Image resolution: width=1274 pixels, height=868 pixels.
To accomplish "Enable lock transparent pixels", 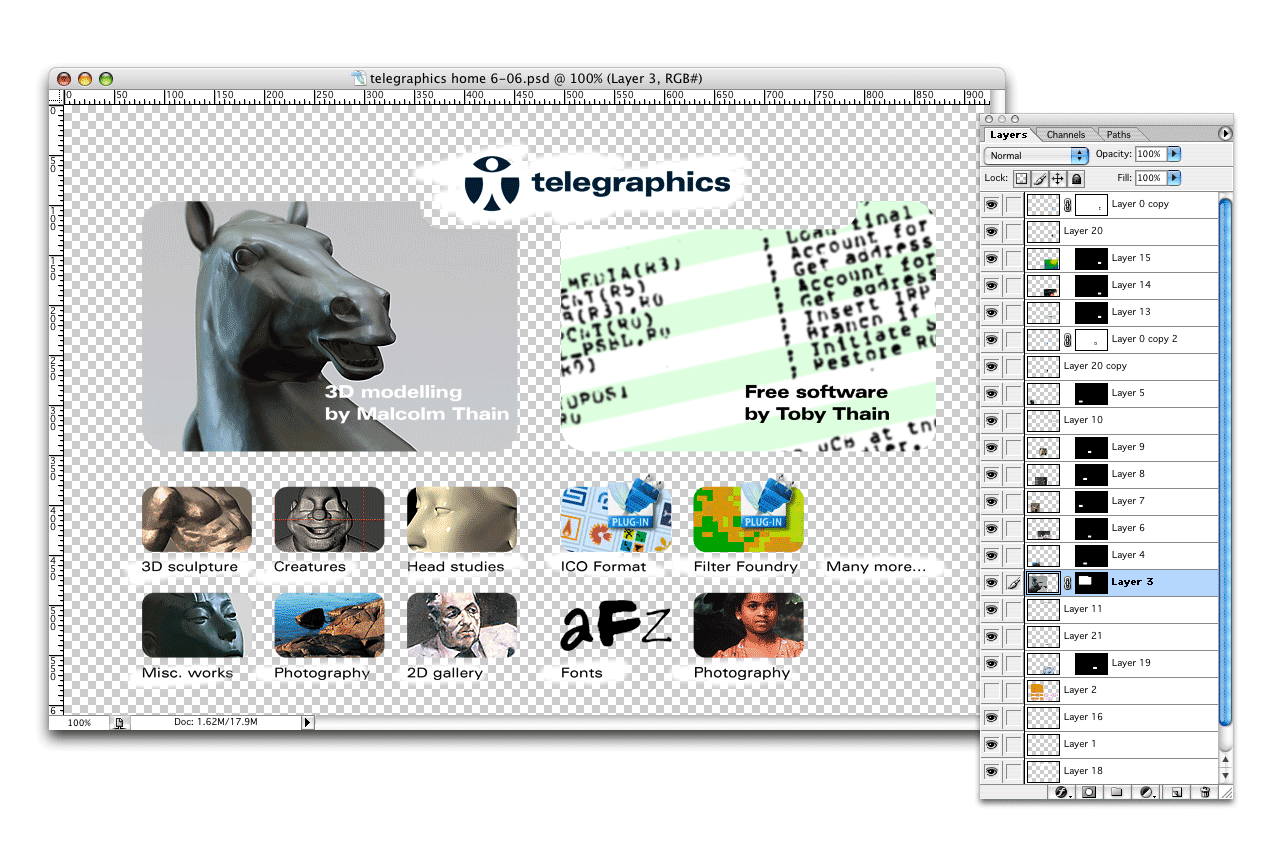I will 1022,179.
